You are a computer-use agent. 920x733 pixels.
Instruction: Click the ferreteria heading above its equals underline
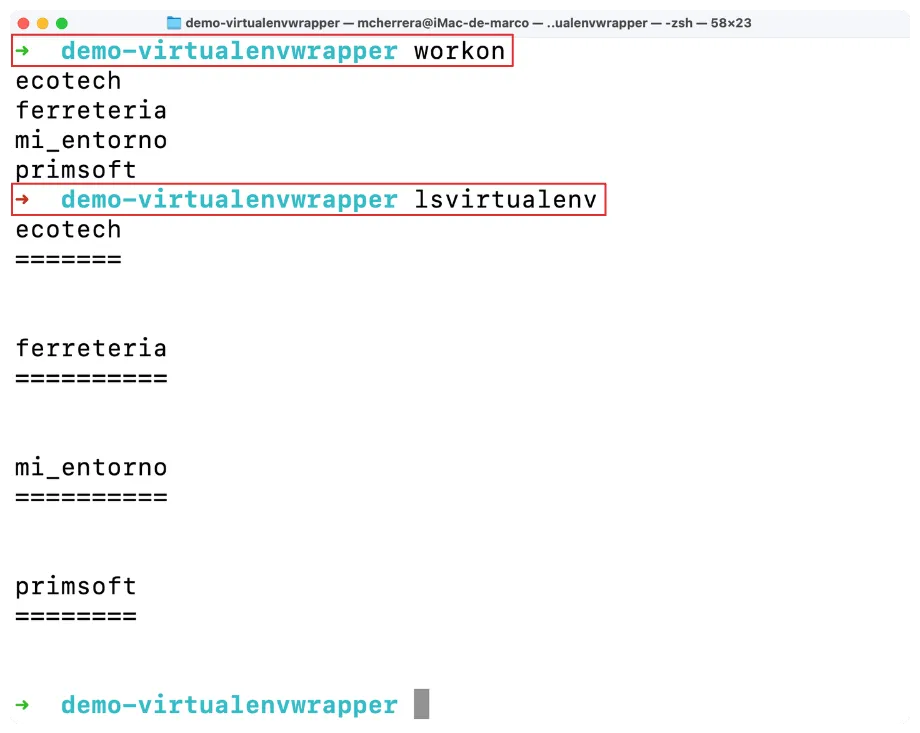pyautogui.click(x=91, y=349)
